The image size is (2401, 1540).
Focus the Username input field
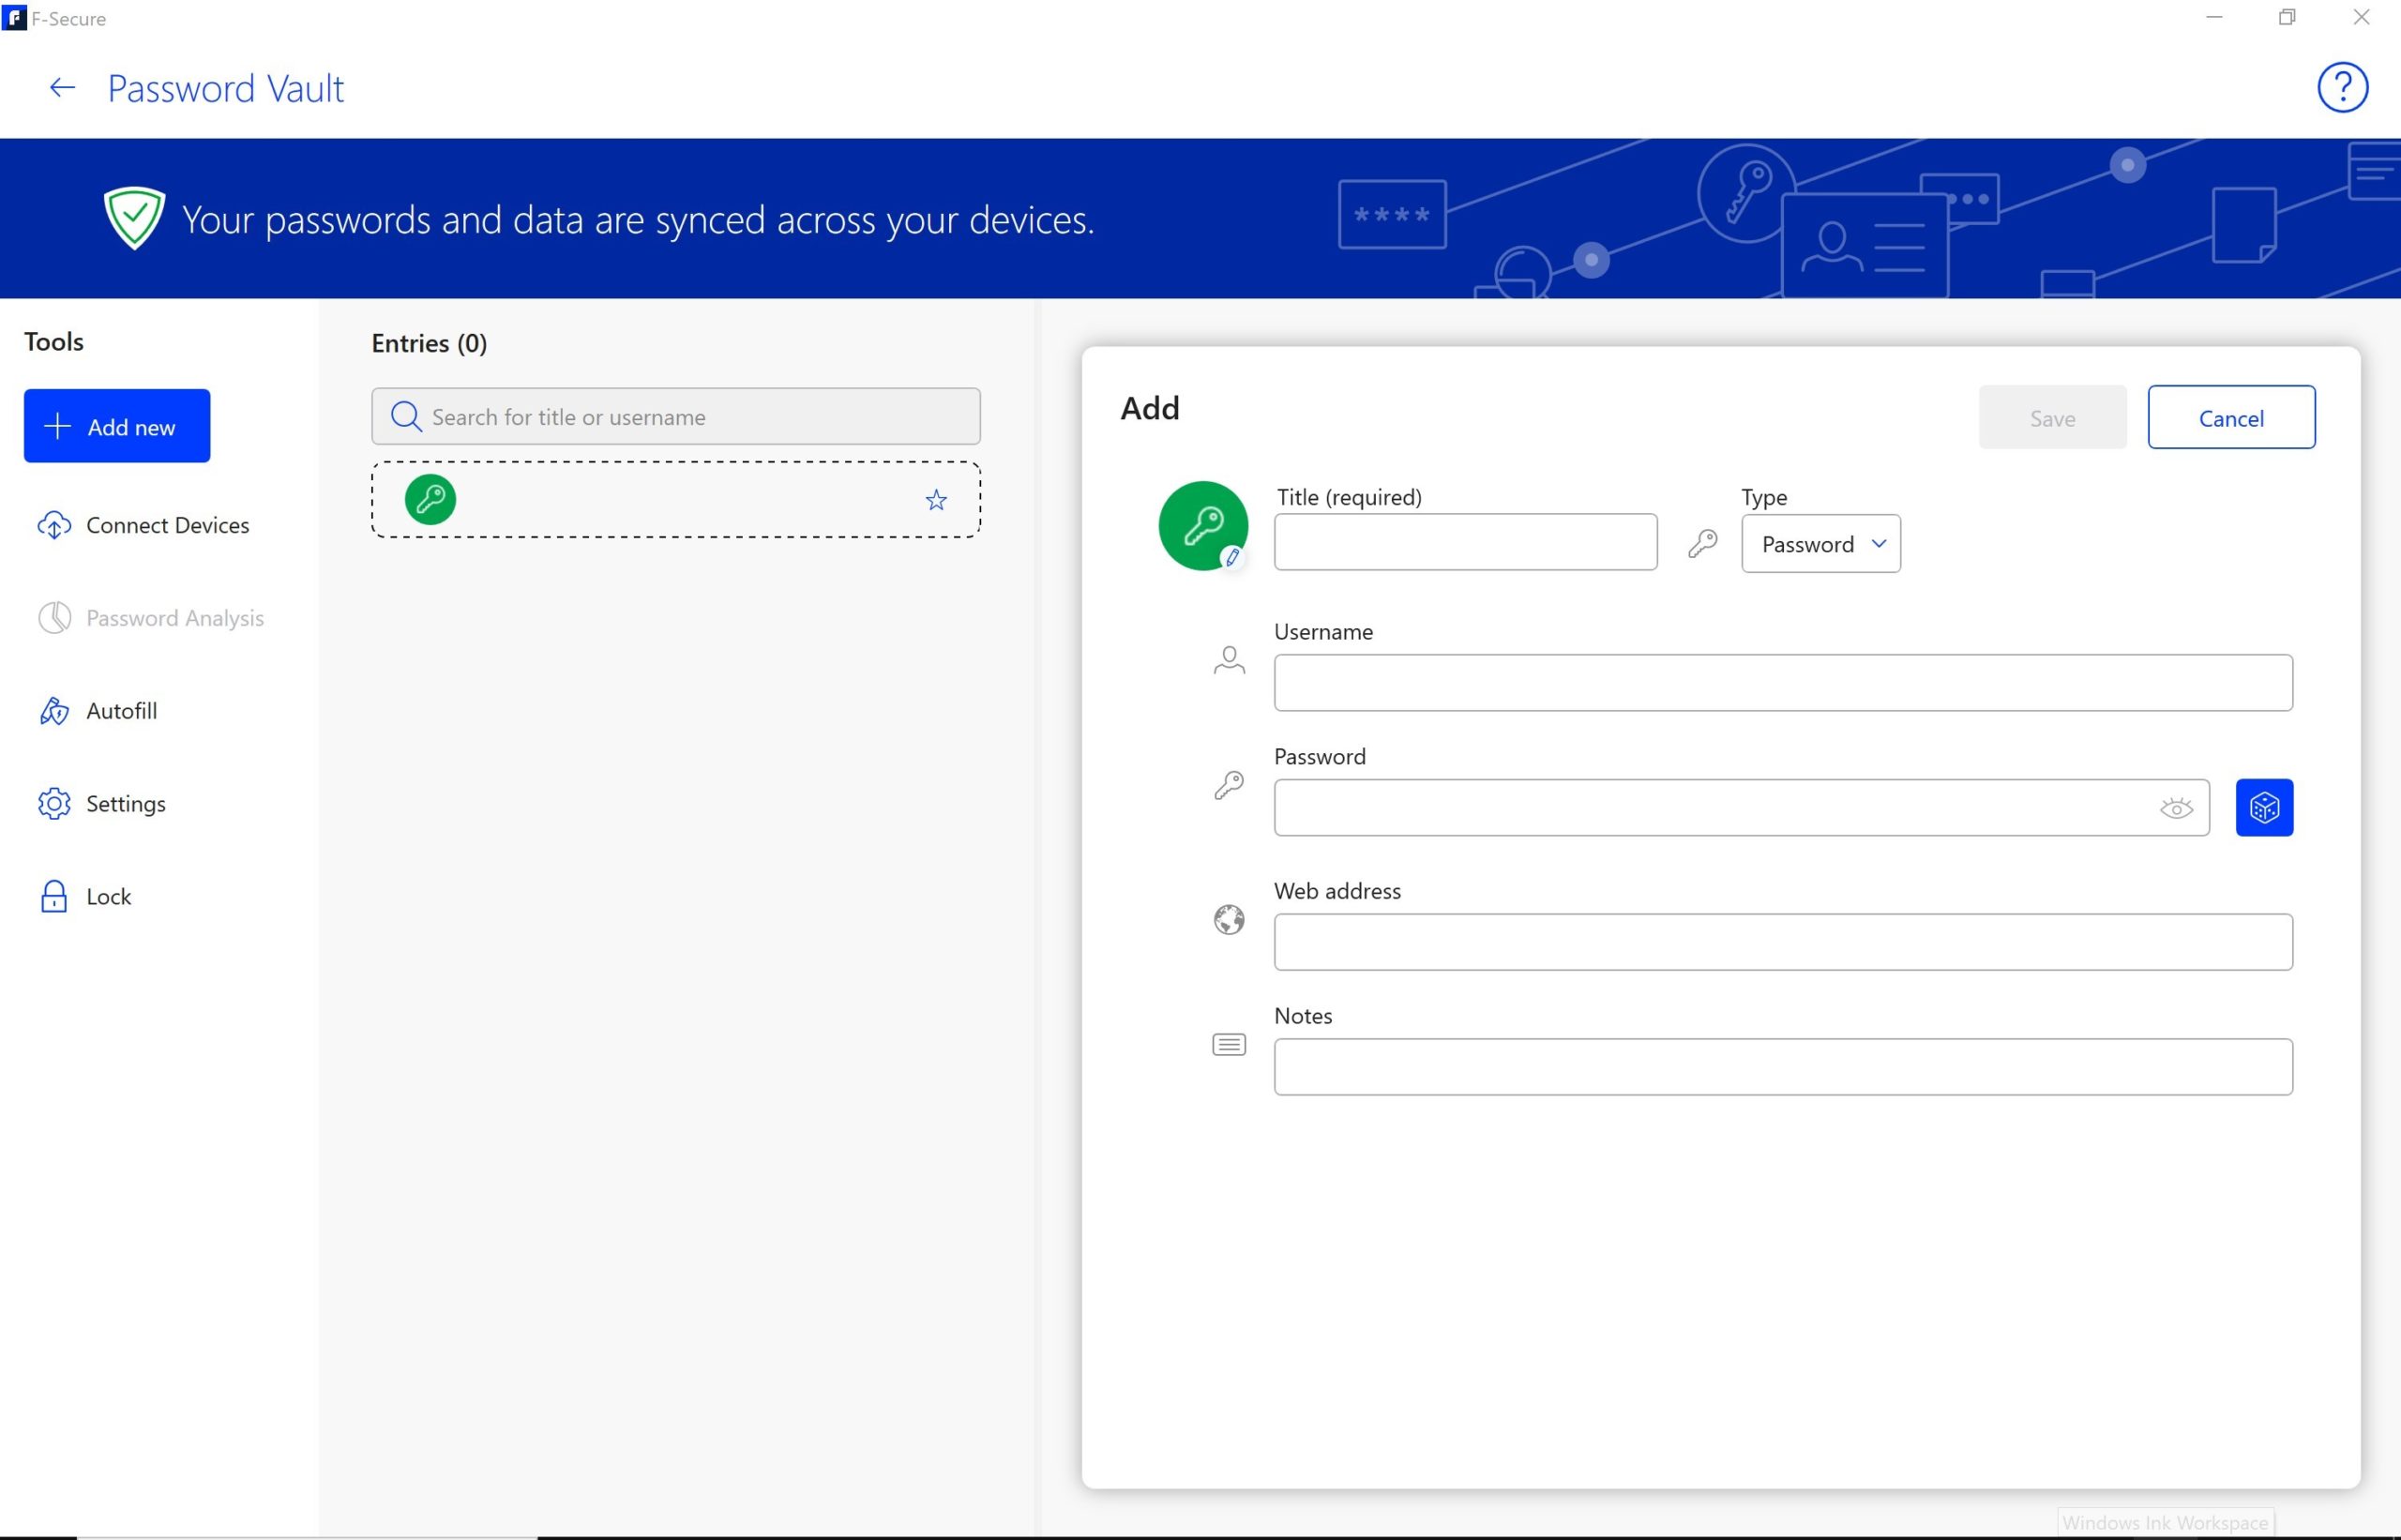(1782, 683)
